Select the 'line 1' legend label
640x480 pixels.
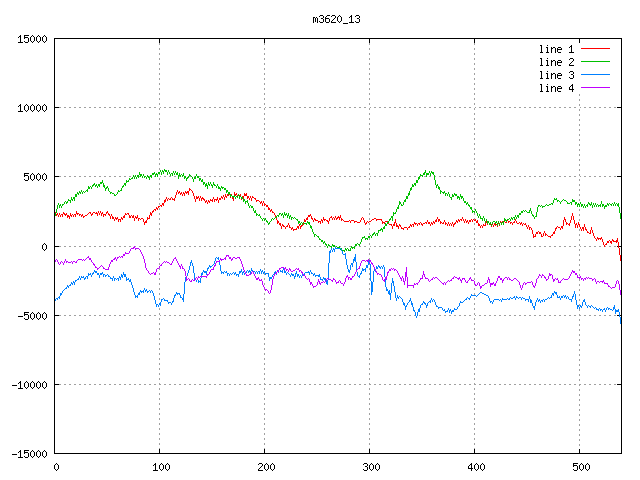click(x=557, y=49)
